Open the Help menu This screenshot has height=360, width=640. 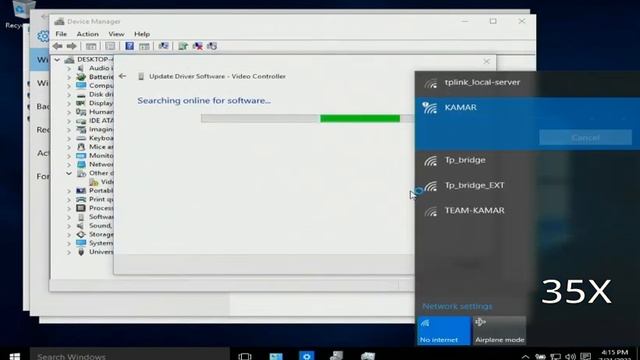point(142,34)
